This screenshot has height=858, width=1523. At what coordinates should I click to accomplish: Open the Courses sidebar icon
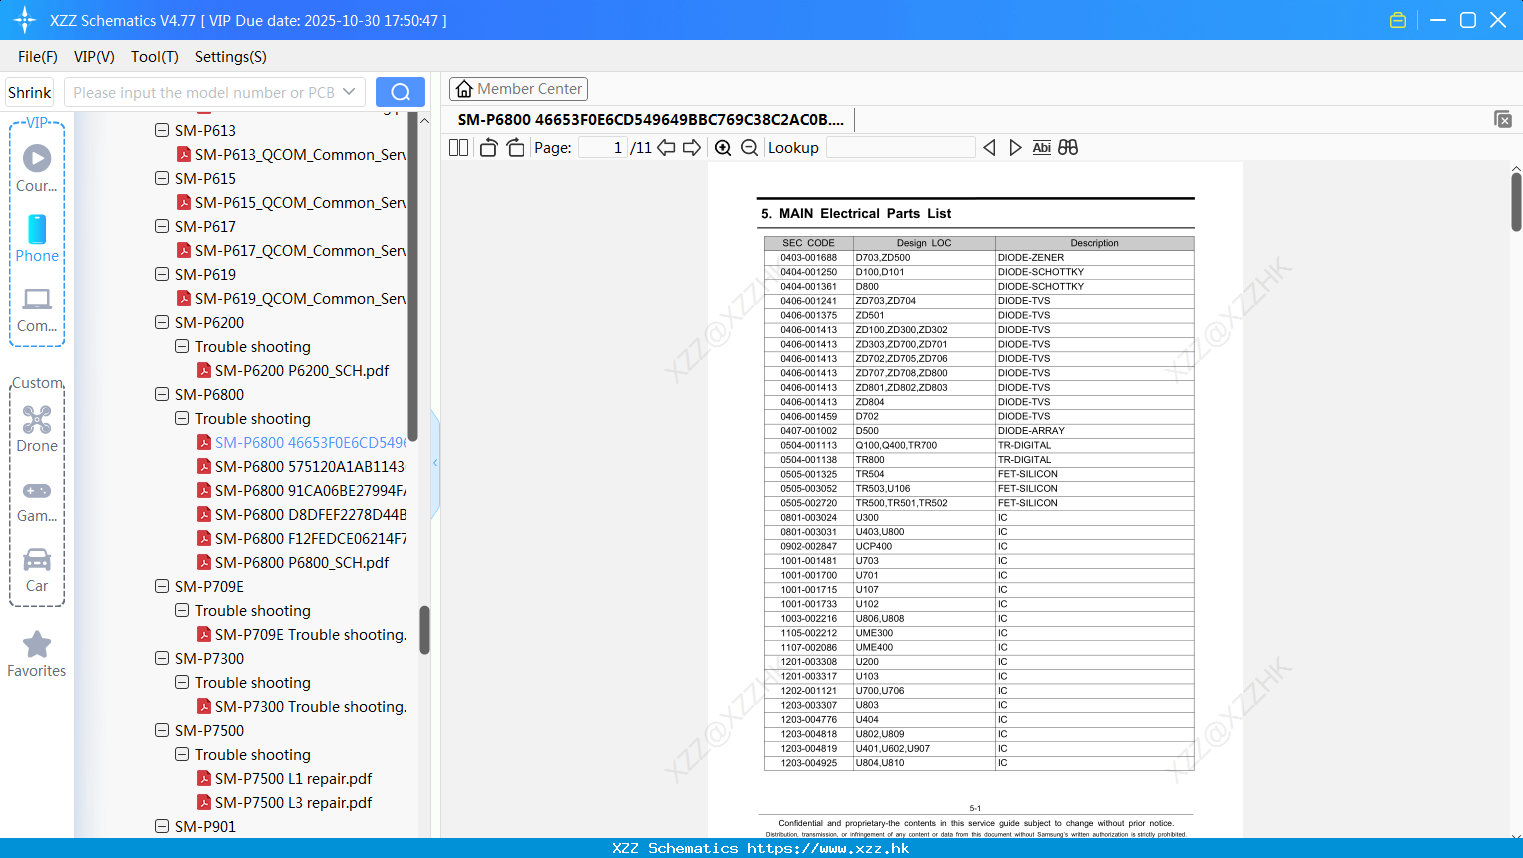(x=37, y=169)
